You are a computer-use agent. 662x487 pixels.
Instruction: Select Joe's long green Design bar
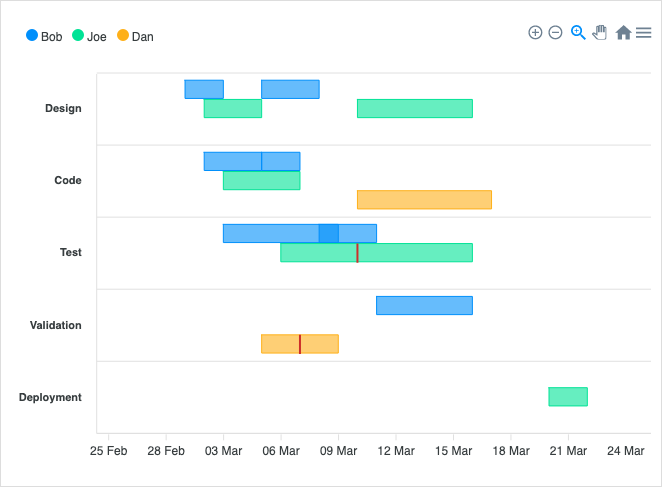tap(414, 109)
